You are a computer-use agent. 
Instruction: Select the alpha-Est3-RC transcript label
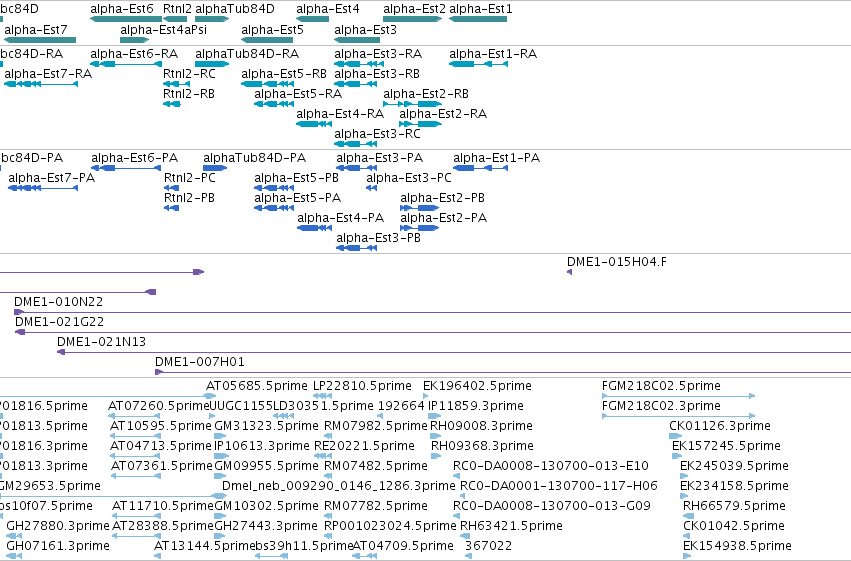(x=377, y=134)
